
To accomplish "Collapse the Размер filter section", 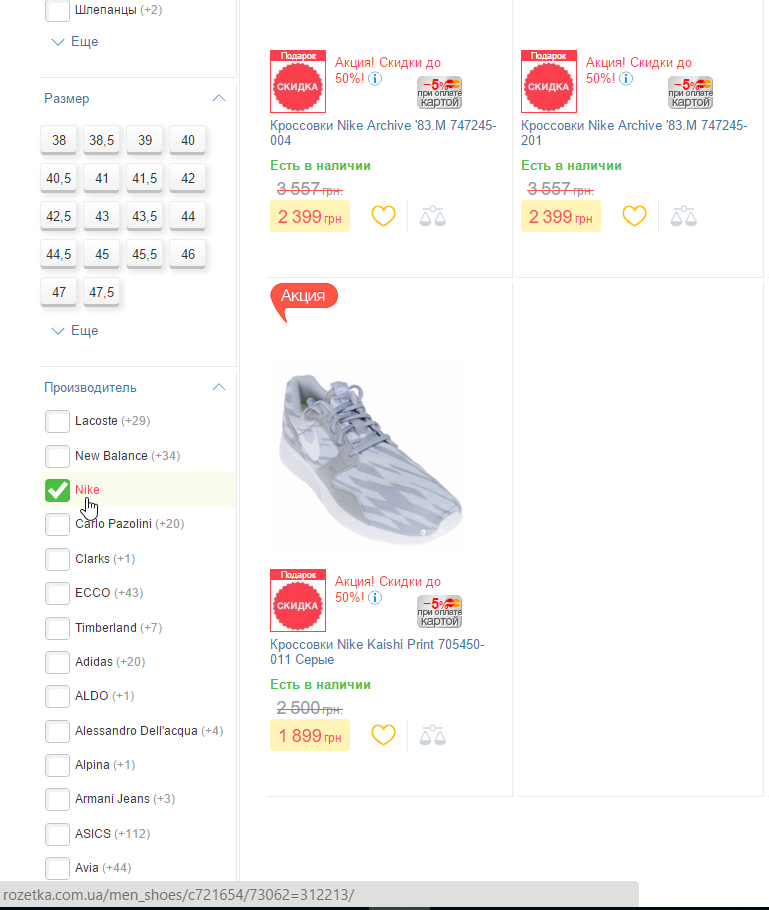I will pyautogui.click(x=219, y=99).
